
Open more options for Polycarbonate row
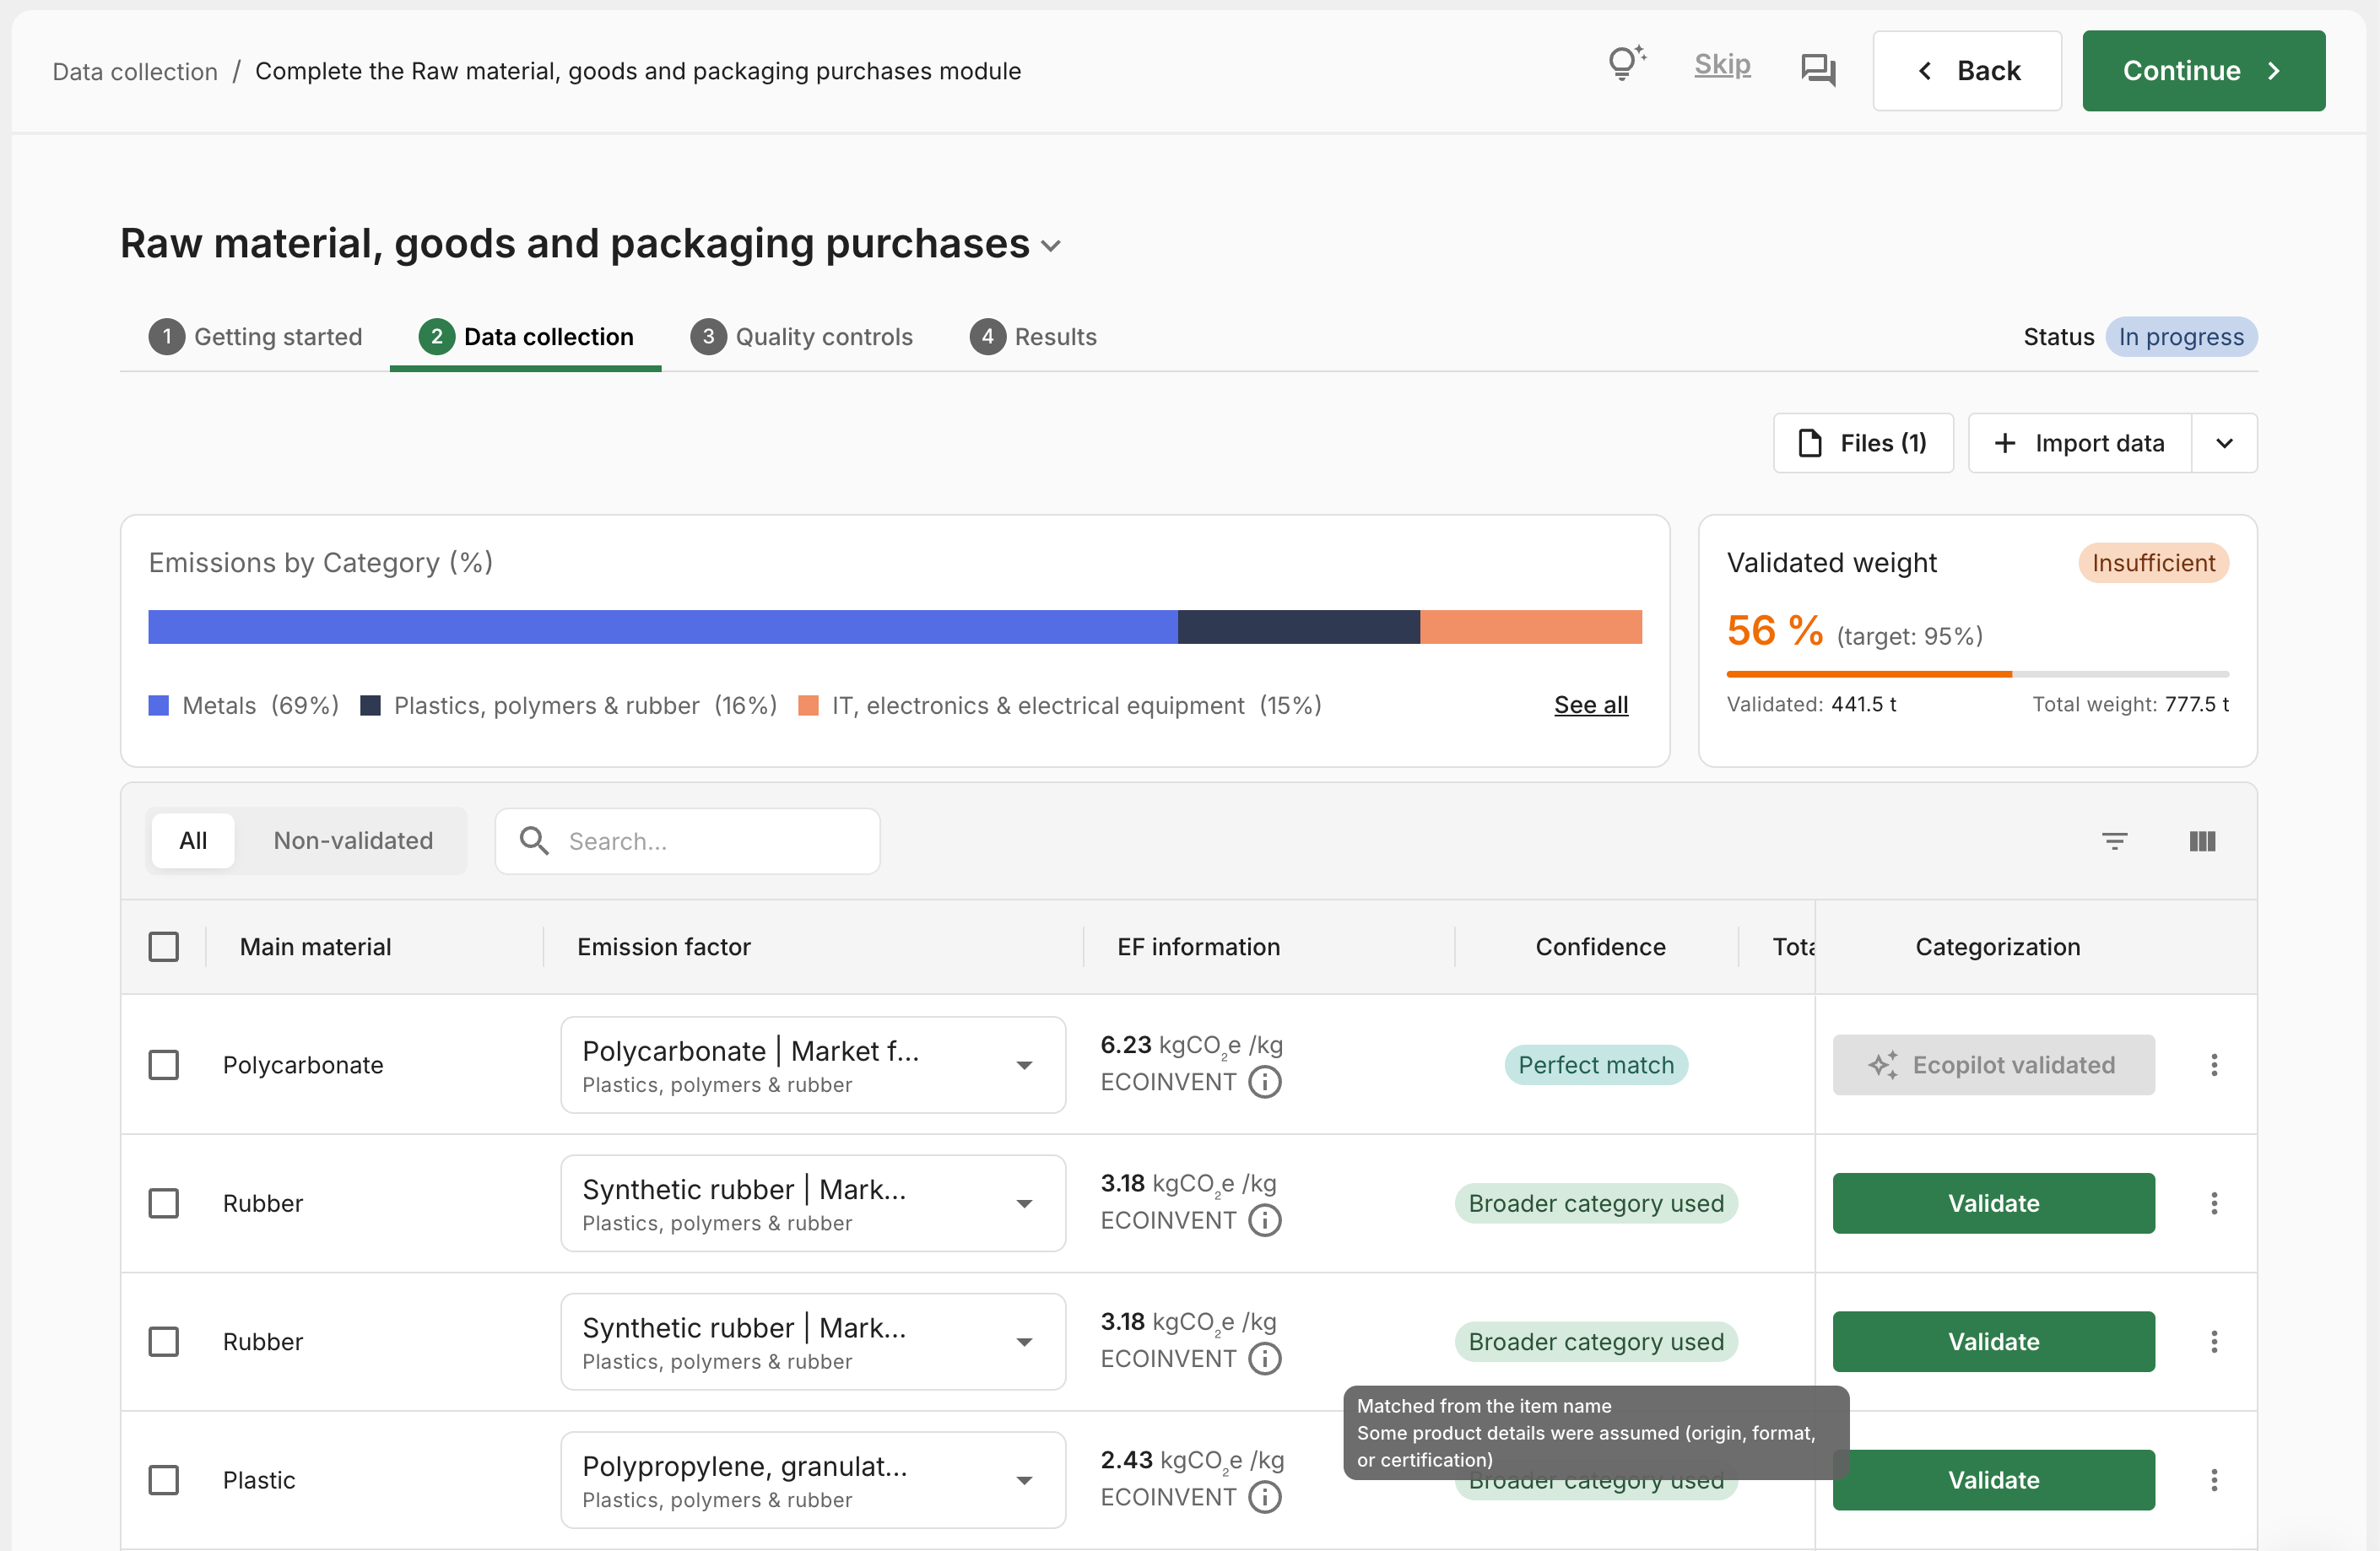2214,1064
